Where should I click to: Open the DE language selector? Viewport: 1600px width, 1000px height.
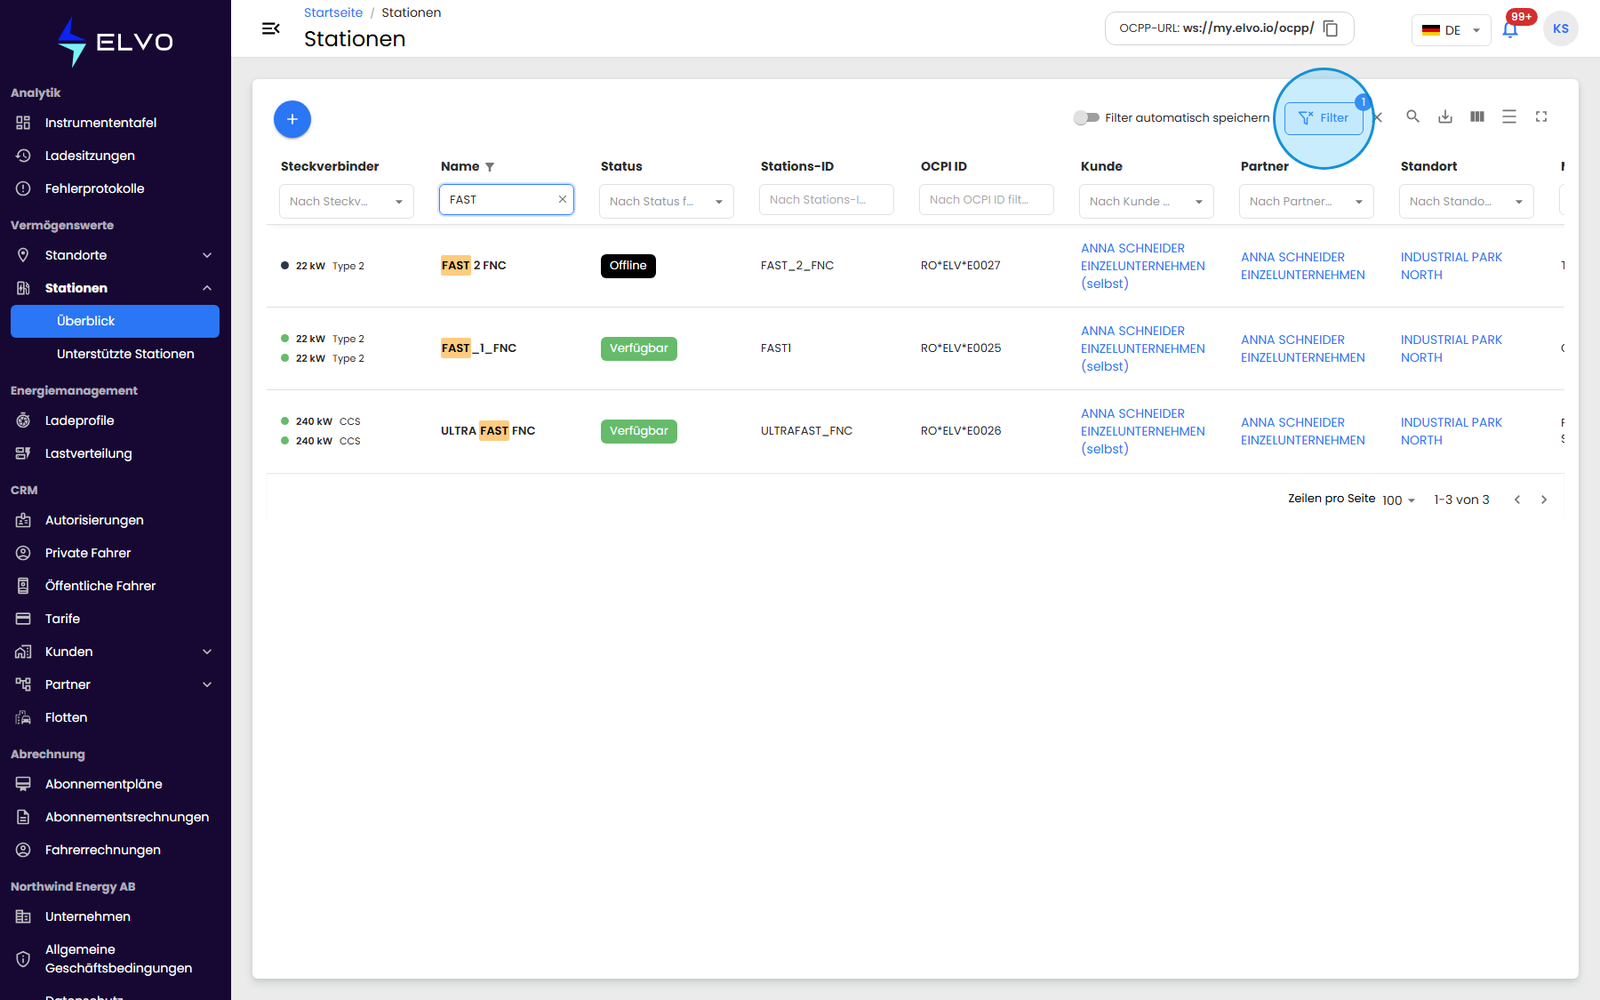[x=1451, y=30]
